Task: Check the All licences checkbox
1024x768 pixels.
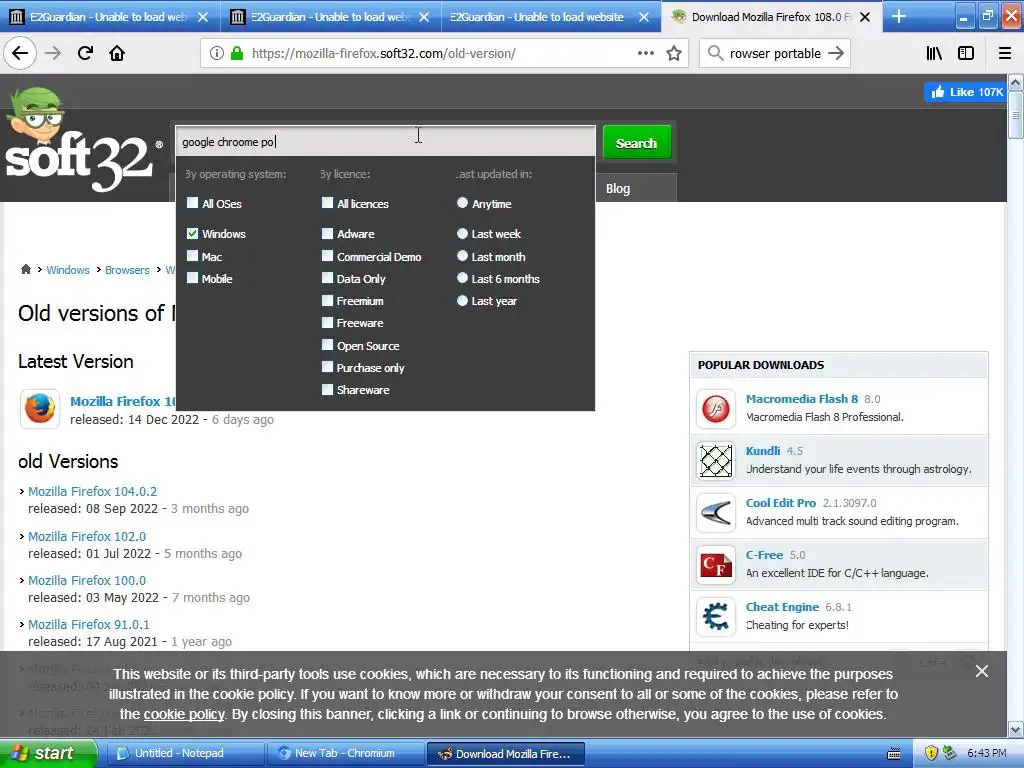Action: point(327,203)
